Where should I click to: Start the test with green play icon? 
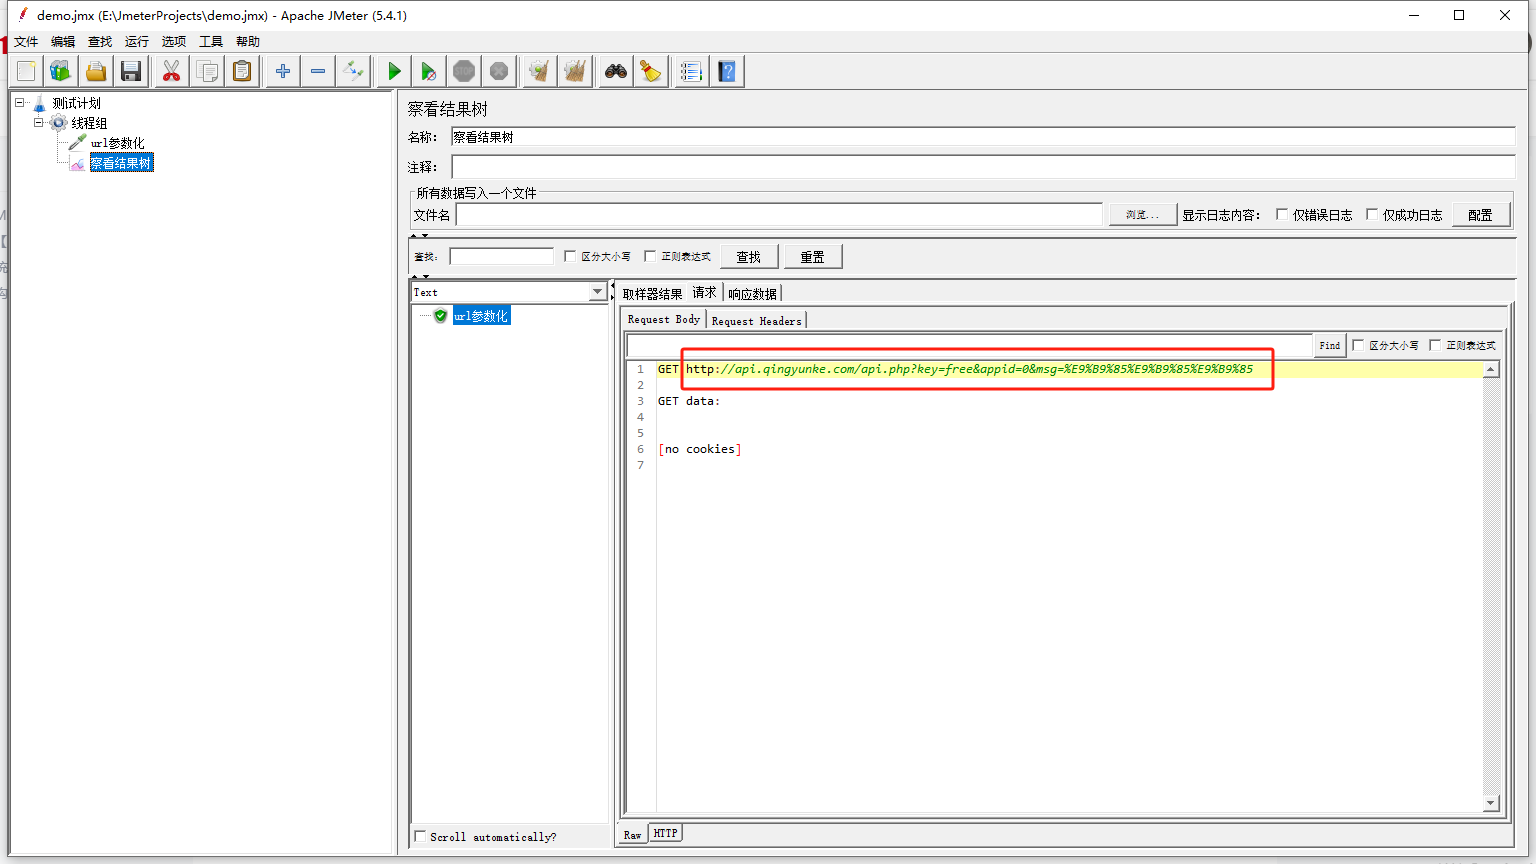tap(394, 71)
